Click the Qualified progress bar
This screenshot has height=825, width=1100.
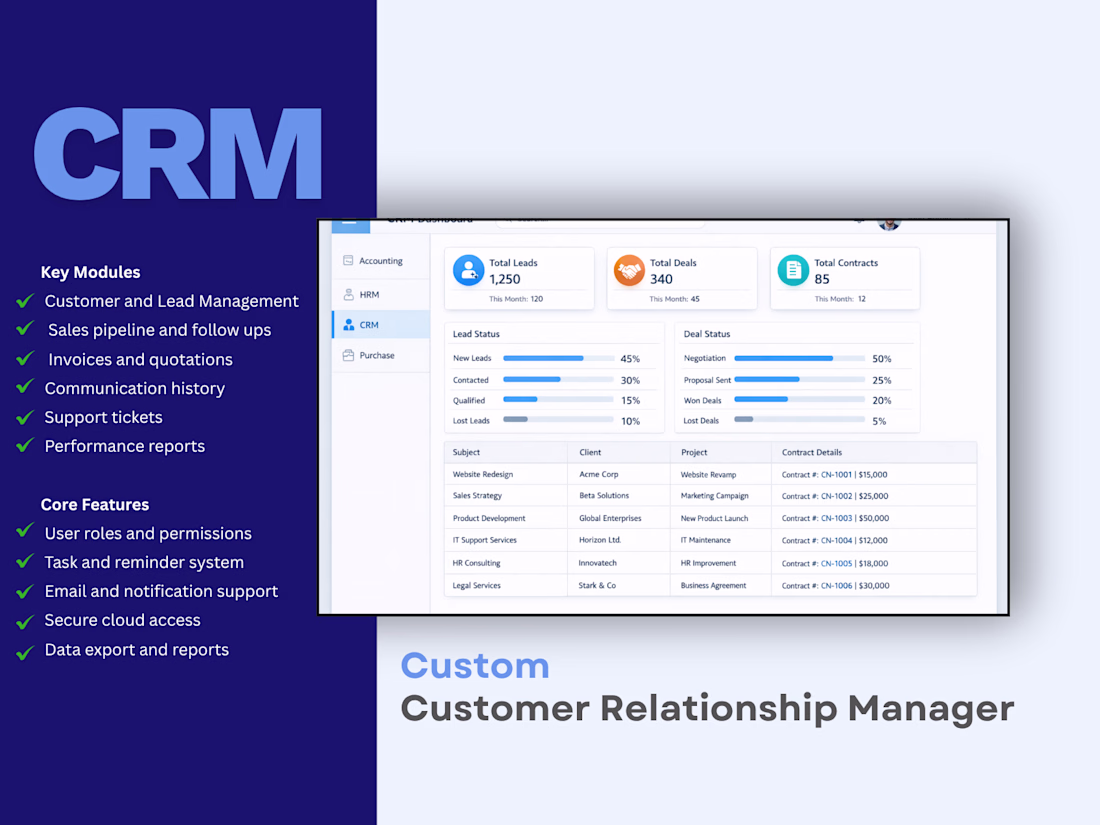click(x=558, y=400)
